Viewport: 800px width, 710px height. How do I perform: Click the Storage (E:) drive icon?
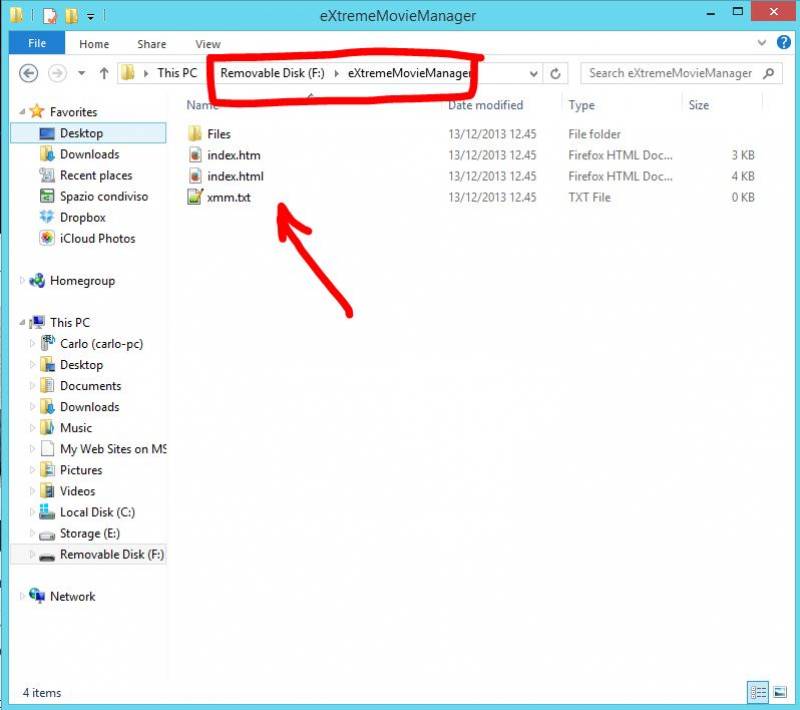(x=47, y=534)
